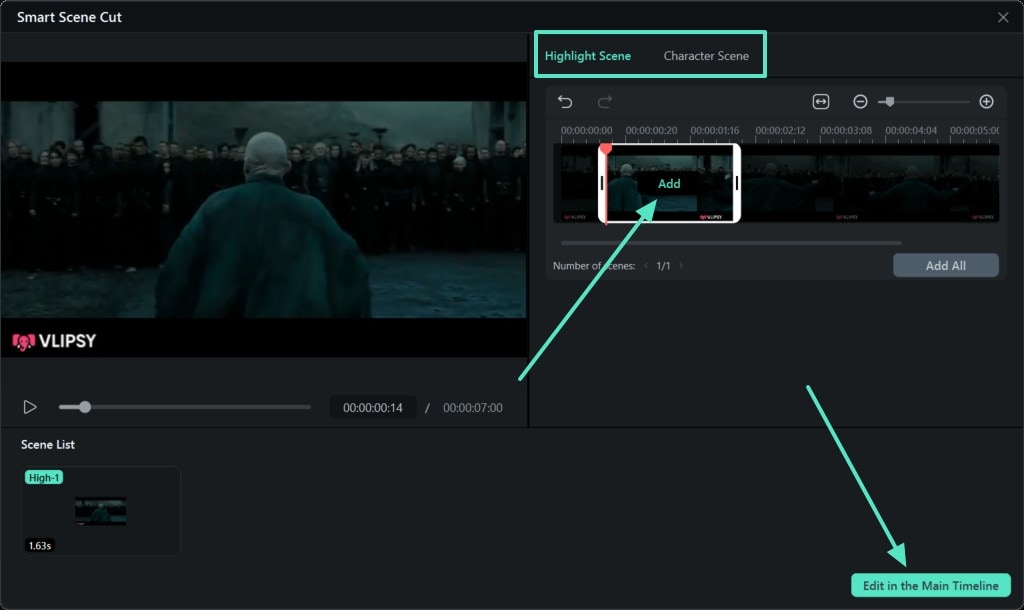The height and width of the screenshot is (610, 1024).
Task: Go to previous scene with left chevron
Action: click(646, 265)
